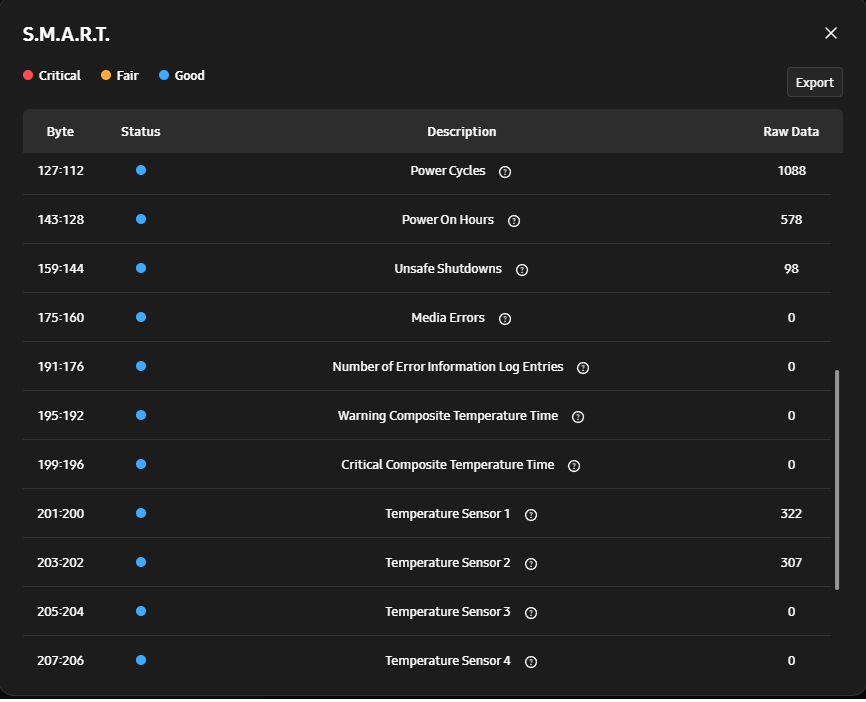This screenshot has width=866, height=702.
Task: Click the Temperature Sensor 4 label
Action: [x=448, y=661]
